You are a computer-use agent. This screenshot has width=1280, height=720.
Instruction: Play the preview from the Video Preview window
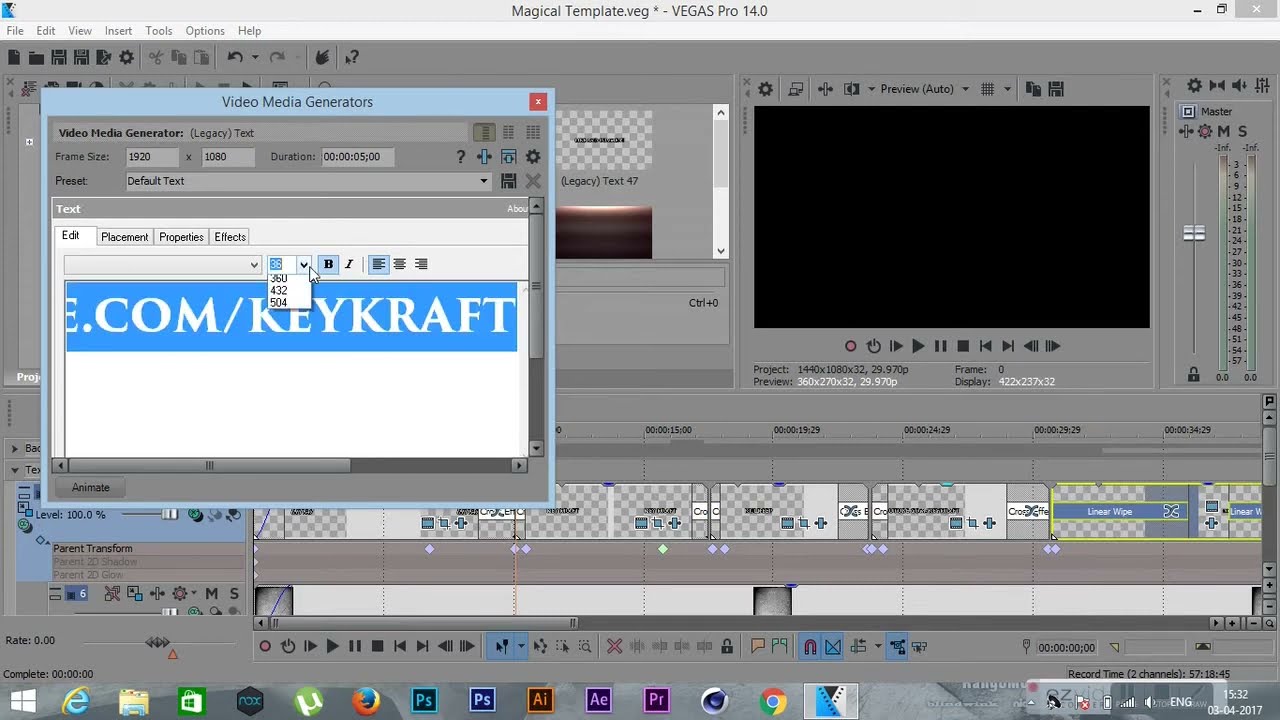(x=918, y=346)
